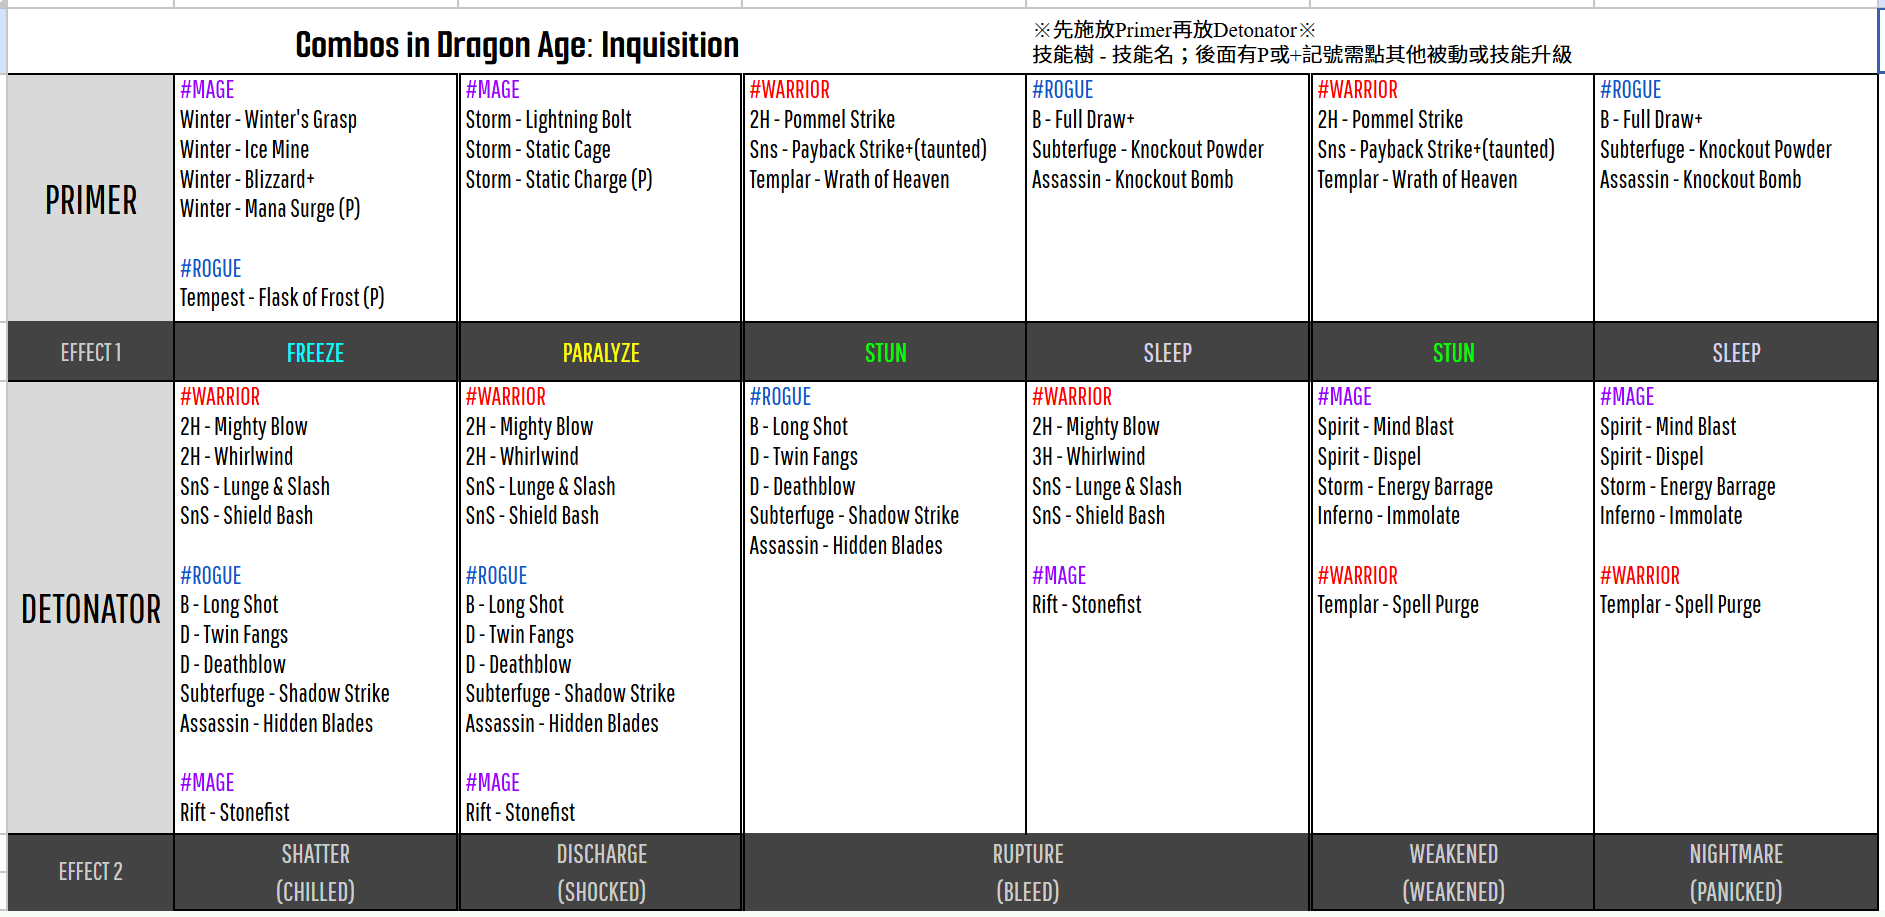Image resolution: width=1885 pixels, height=917 pixels.
Task: Select the FREEZE effect cell
Action: pyautogui.click(x=316, y=352)
